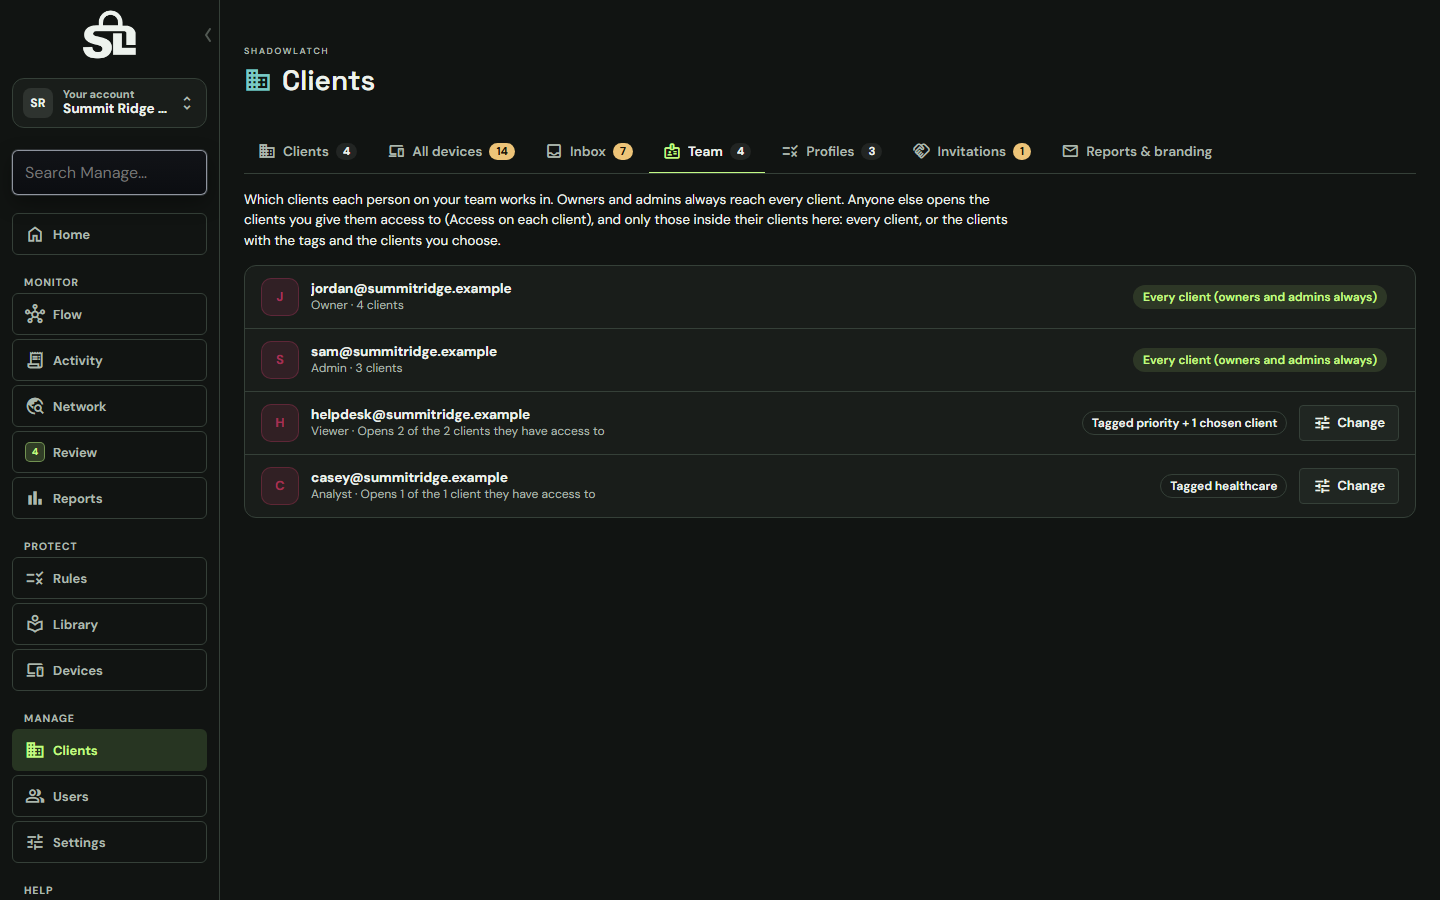Select Clients in Manage section
The image size is (1440, 900).
pos(109,750)
